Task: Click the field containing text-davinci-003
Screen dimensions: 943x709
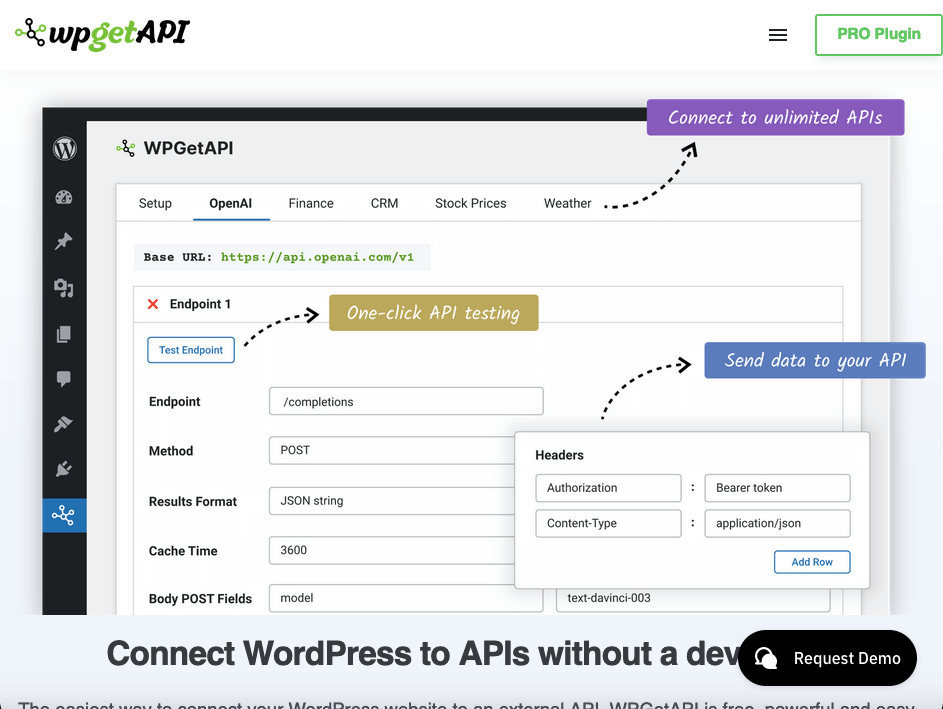Action: (x=693, y=600)
